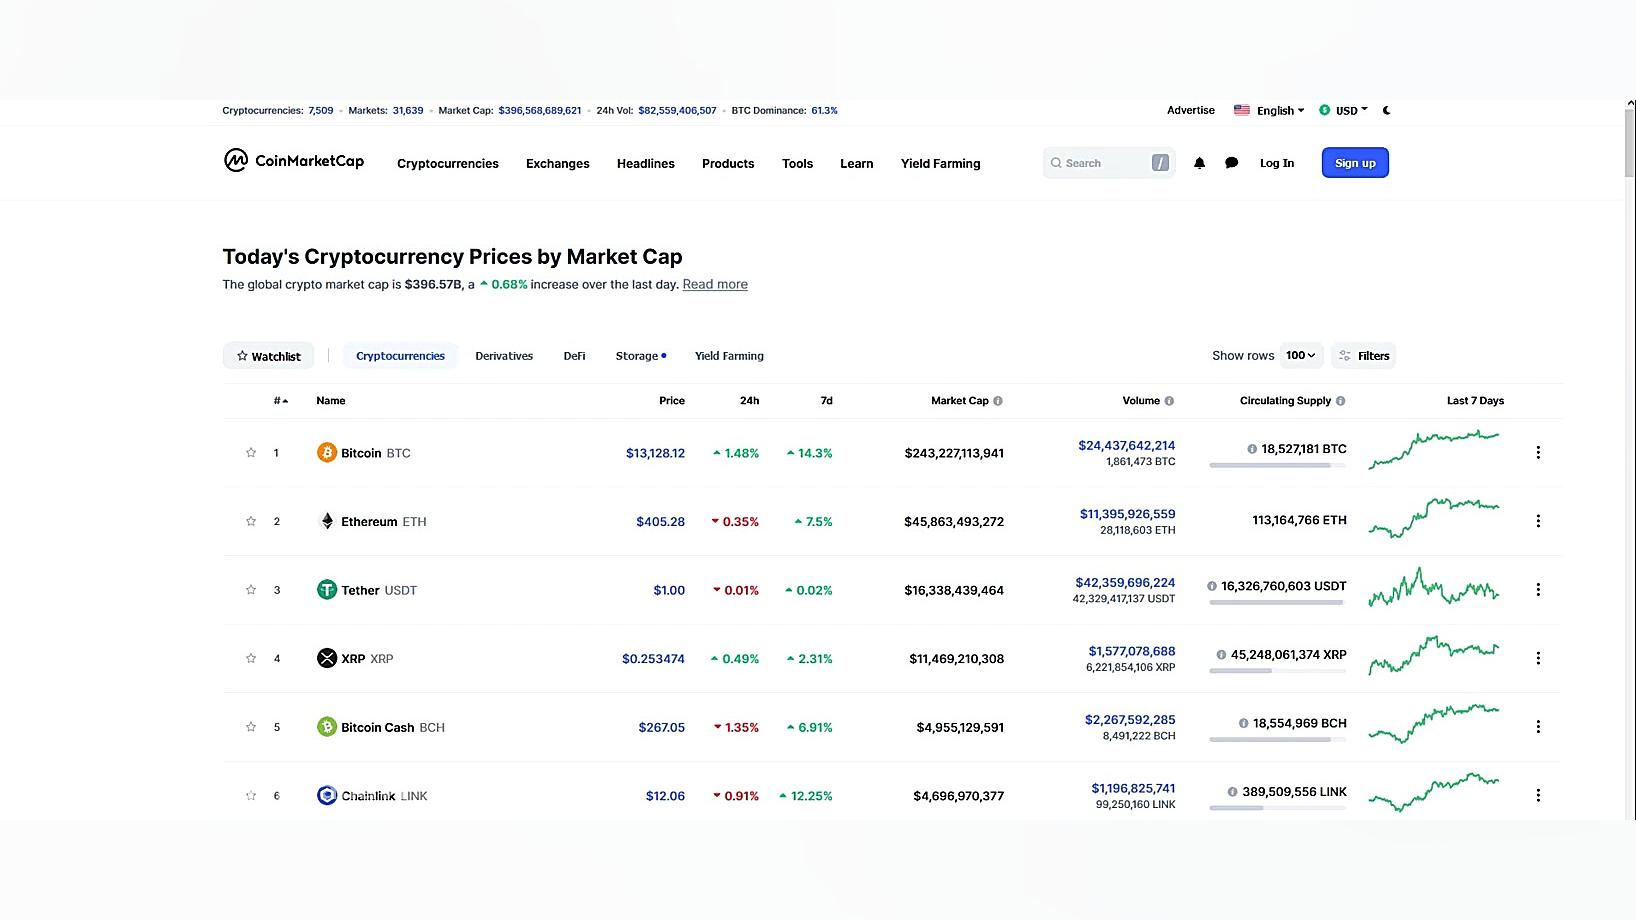Viewport: 1636px width, 920px height.
Task: Toggle dark mode moon icon
Action: pos(1387,111)
